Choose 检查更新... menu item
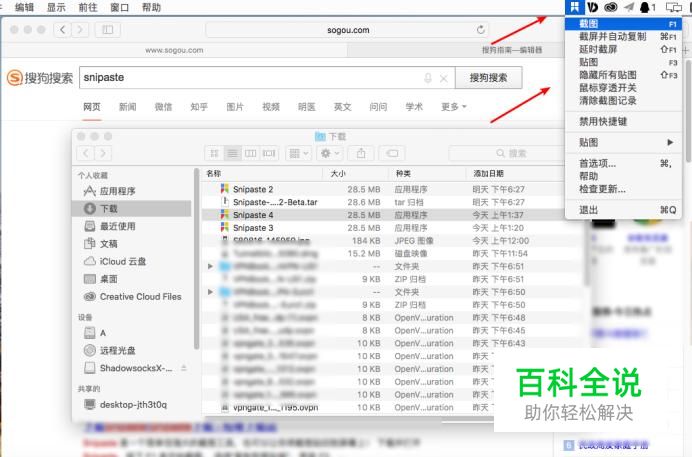 click(623, 189)
